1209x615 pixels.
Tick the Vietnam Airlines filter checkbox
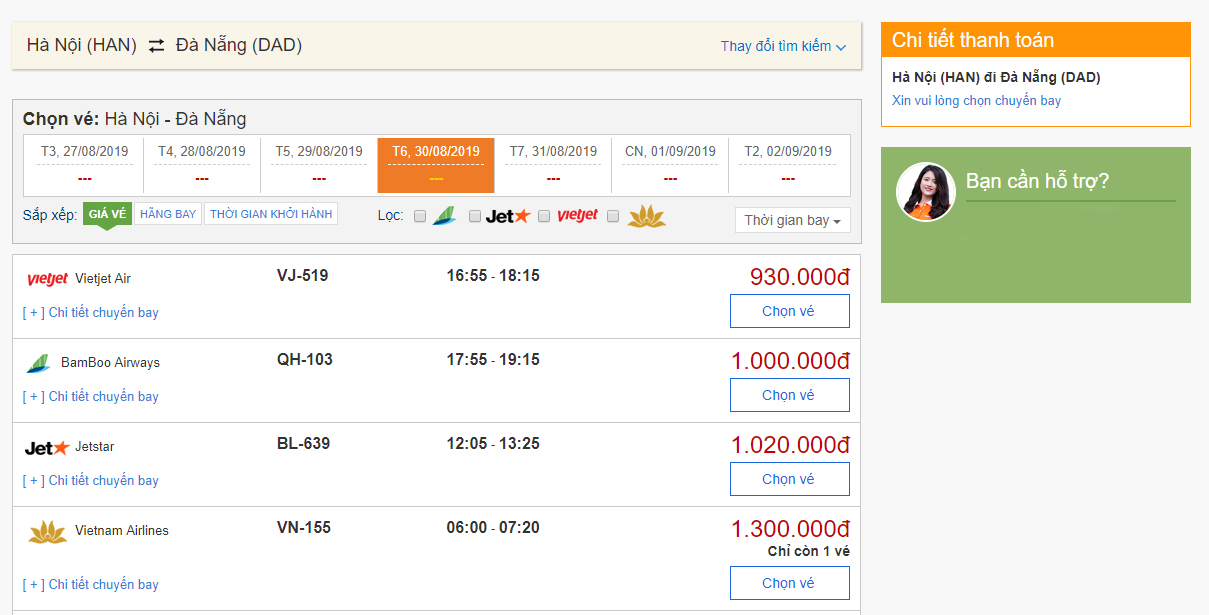click(613, 216)
